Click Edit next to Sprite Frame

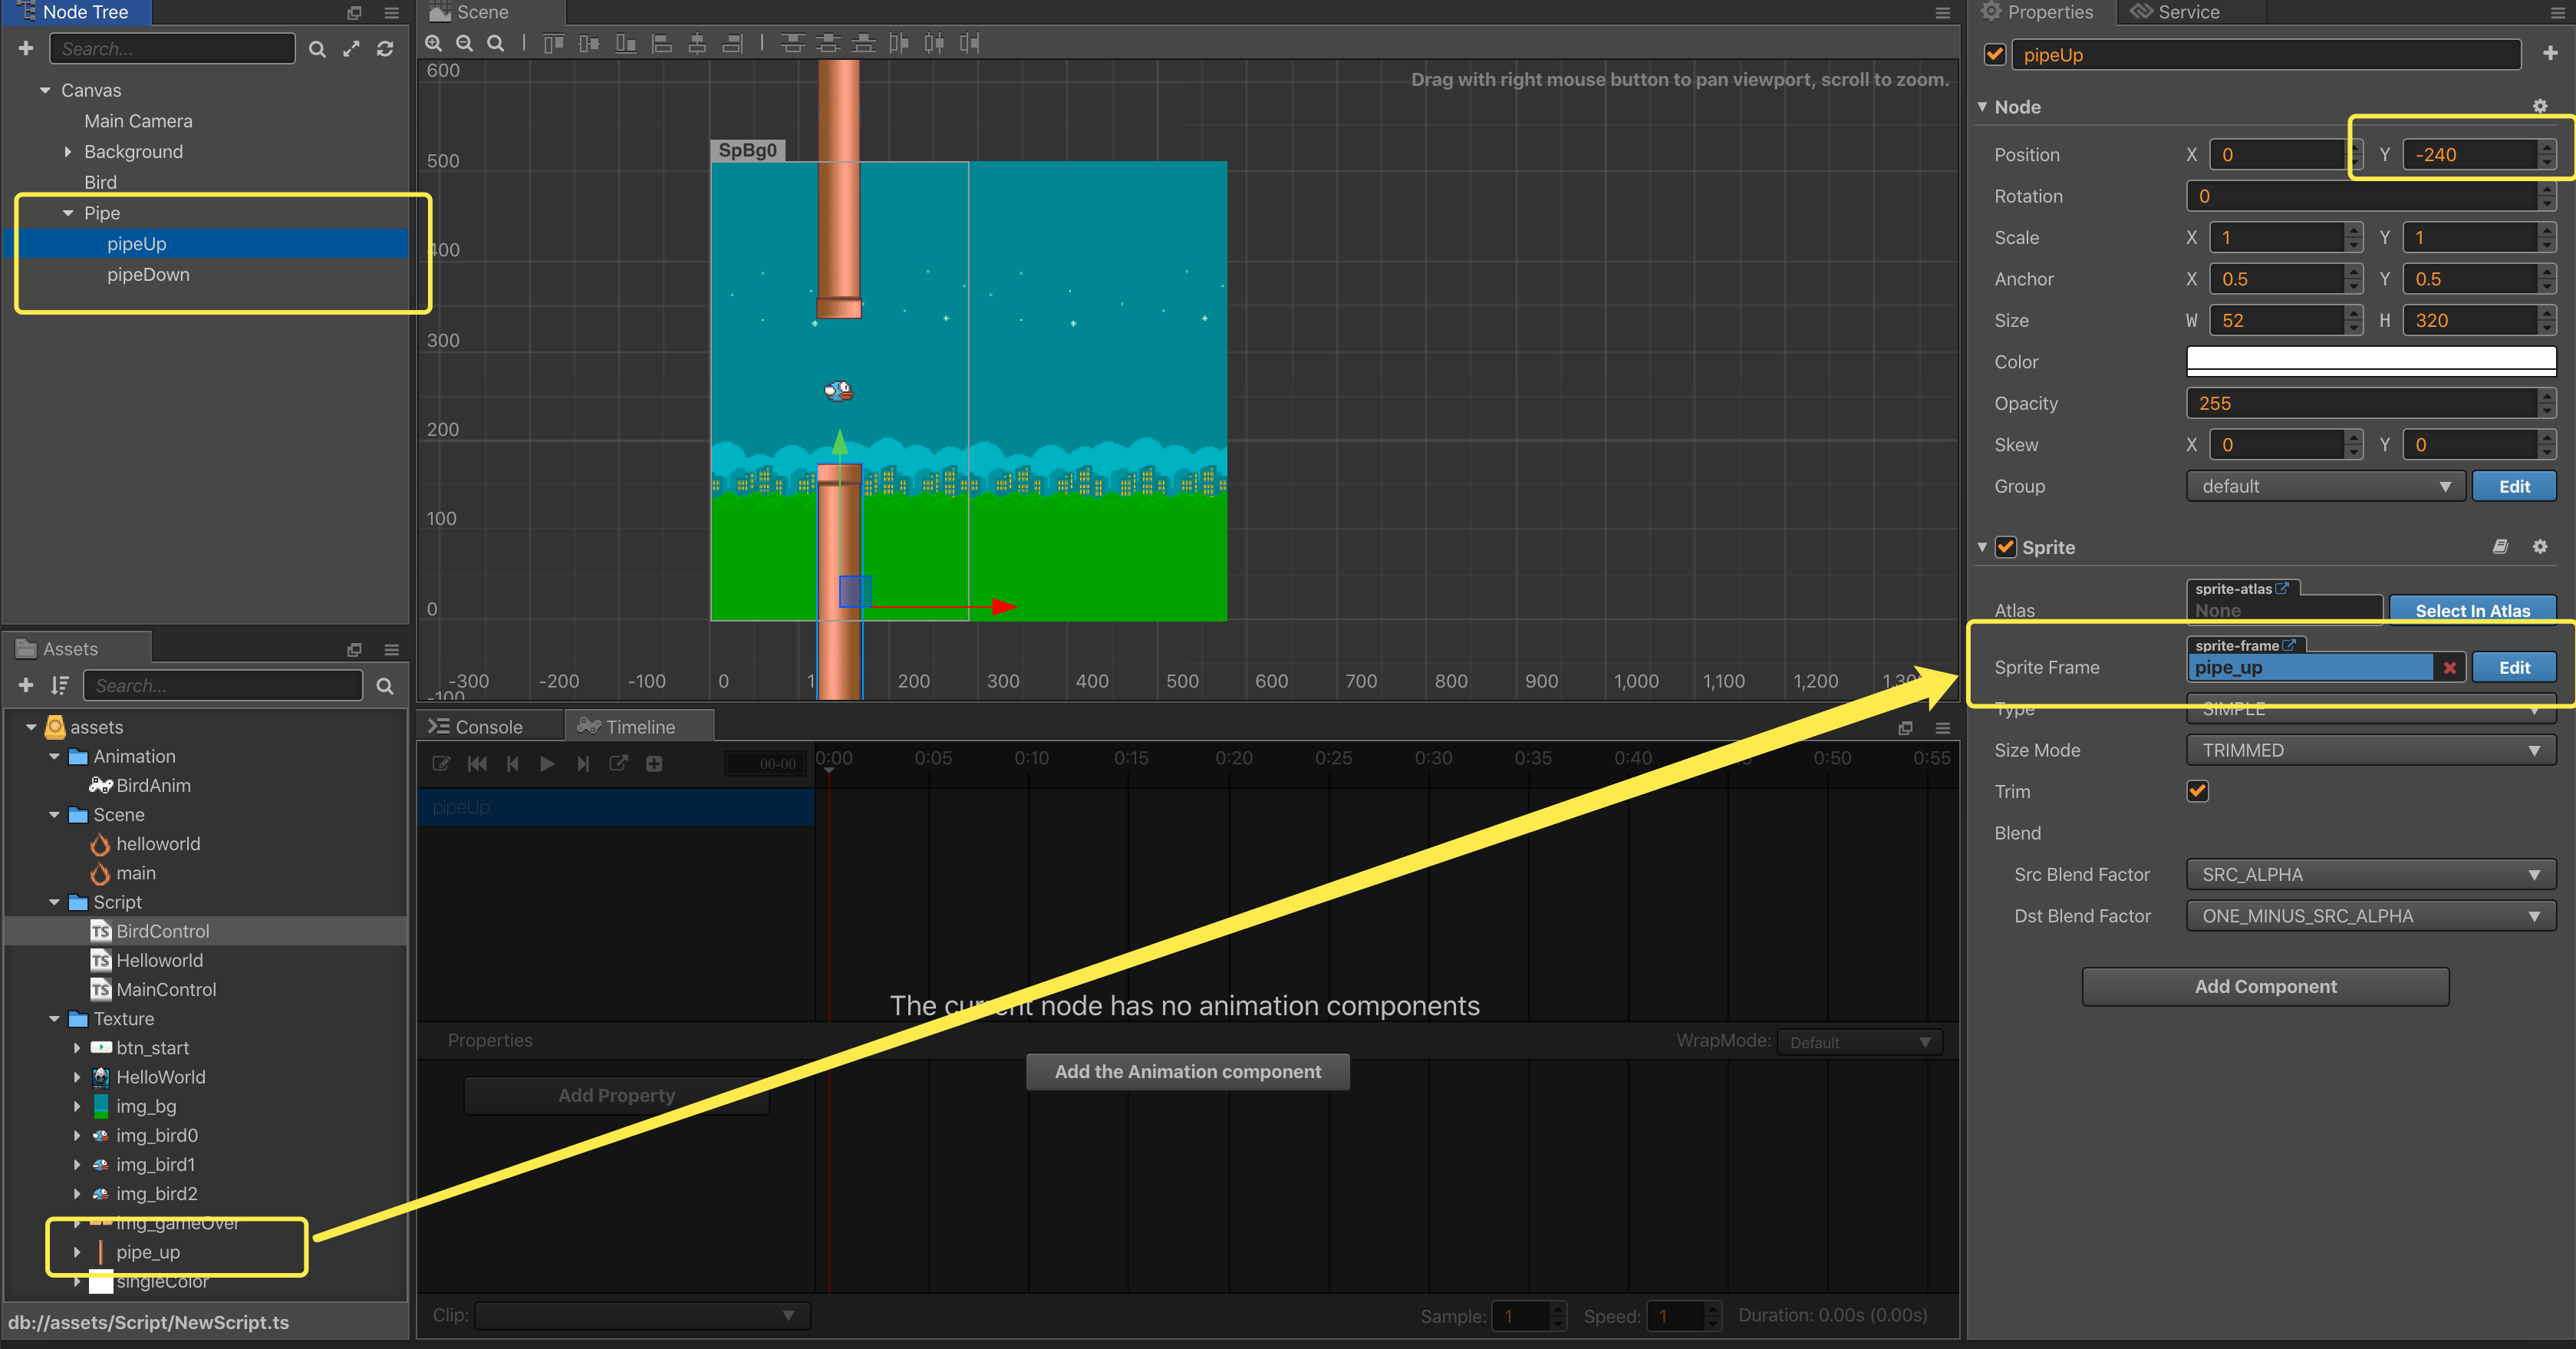click(2514, 667)
